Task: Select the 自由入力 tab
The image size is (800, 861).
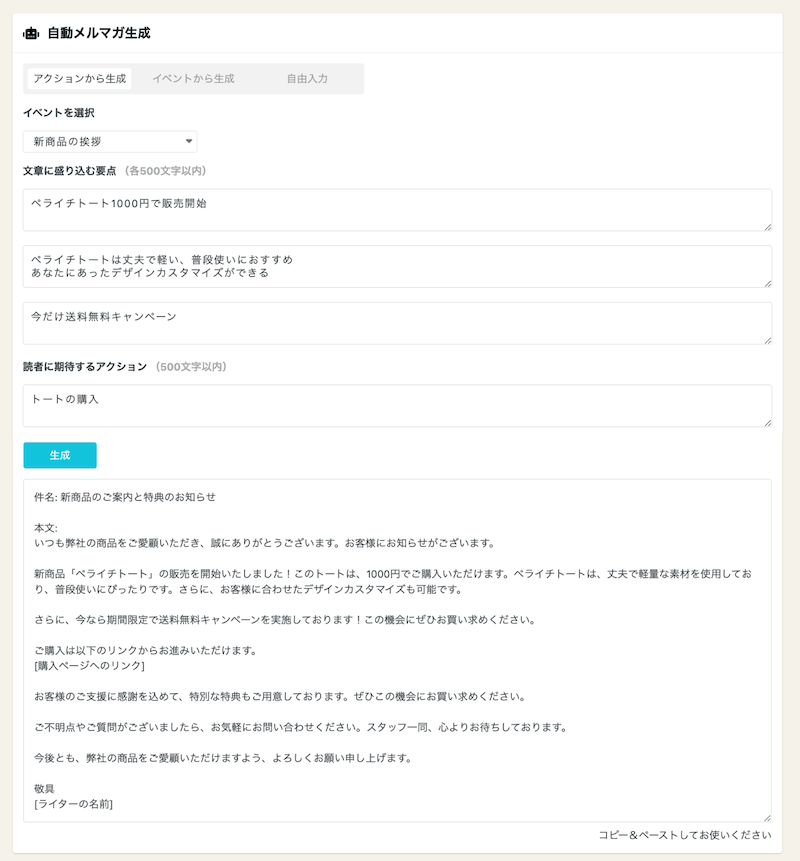Action: [x=307, y=79]
